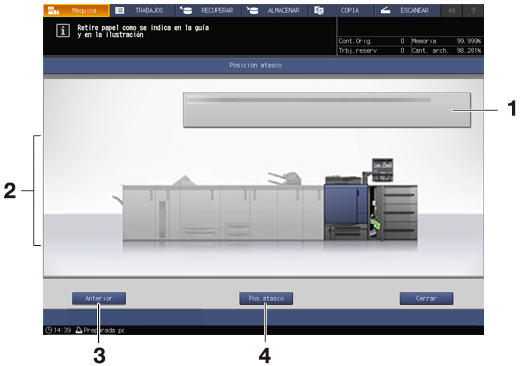The width and height of the screenshot is (520, 366).
Task: Go to the ALMACENAR tab
Action: (x=275, y=10)
